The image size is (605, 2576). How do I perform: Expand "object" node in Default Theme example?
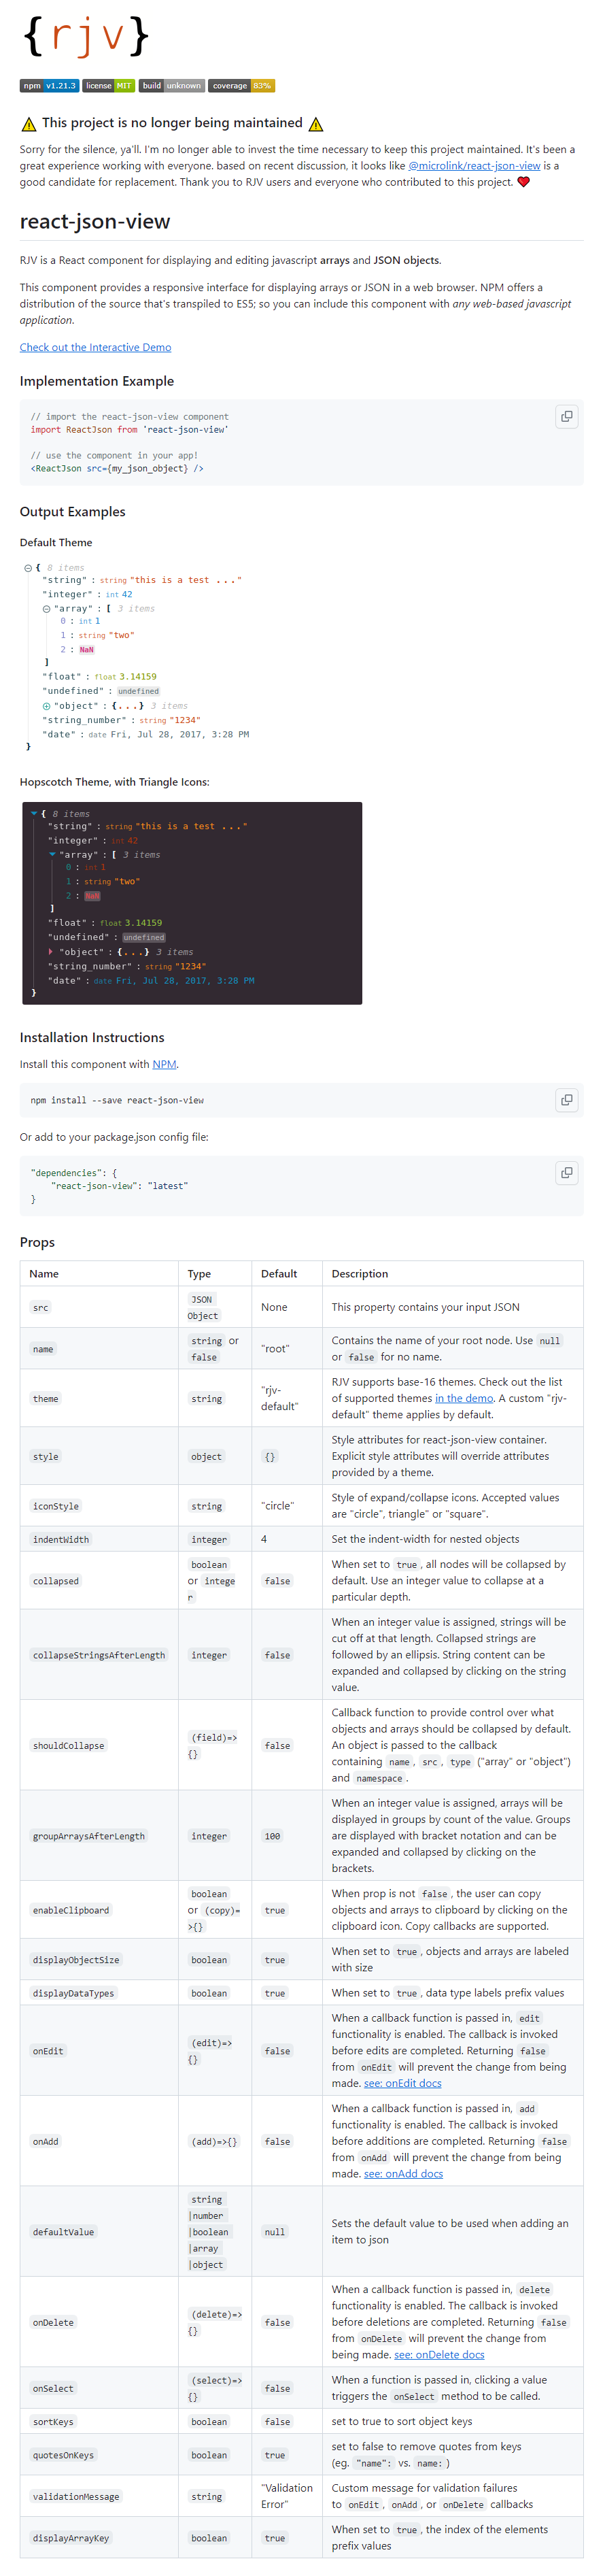[x=46, y=706]
